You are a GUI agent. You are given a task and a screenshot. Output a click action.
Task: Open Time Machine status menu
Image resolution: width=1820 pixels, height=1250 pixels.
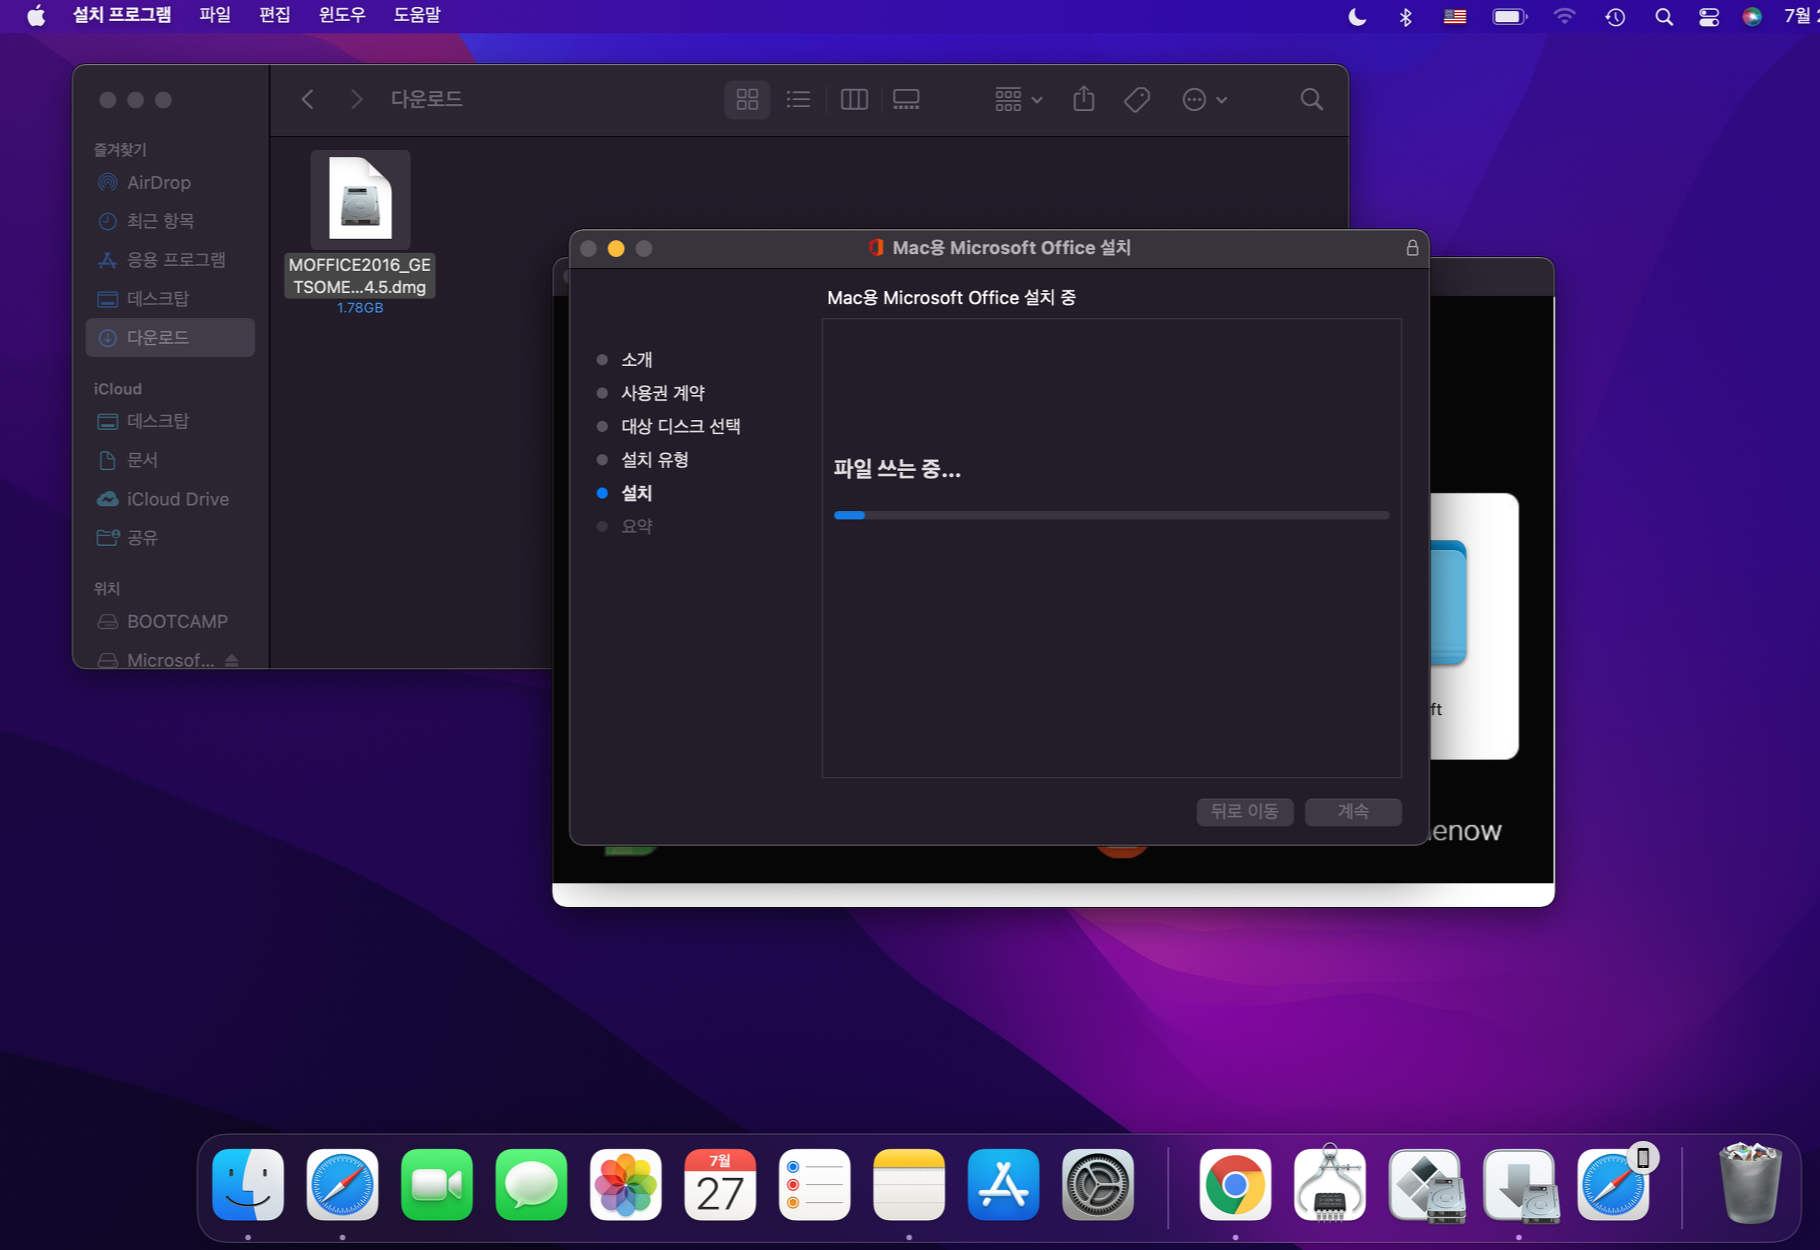[1615, 17]
